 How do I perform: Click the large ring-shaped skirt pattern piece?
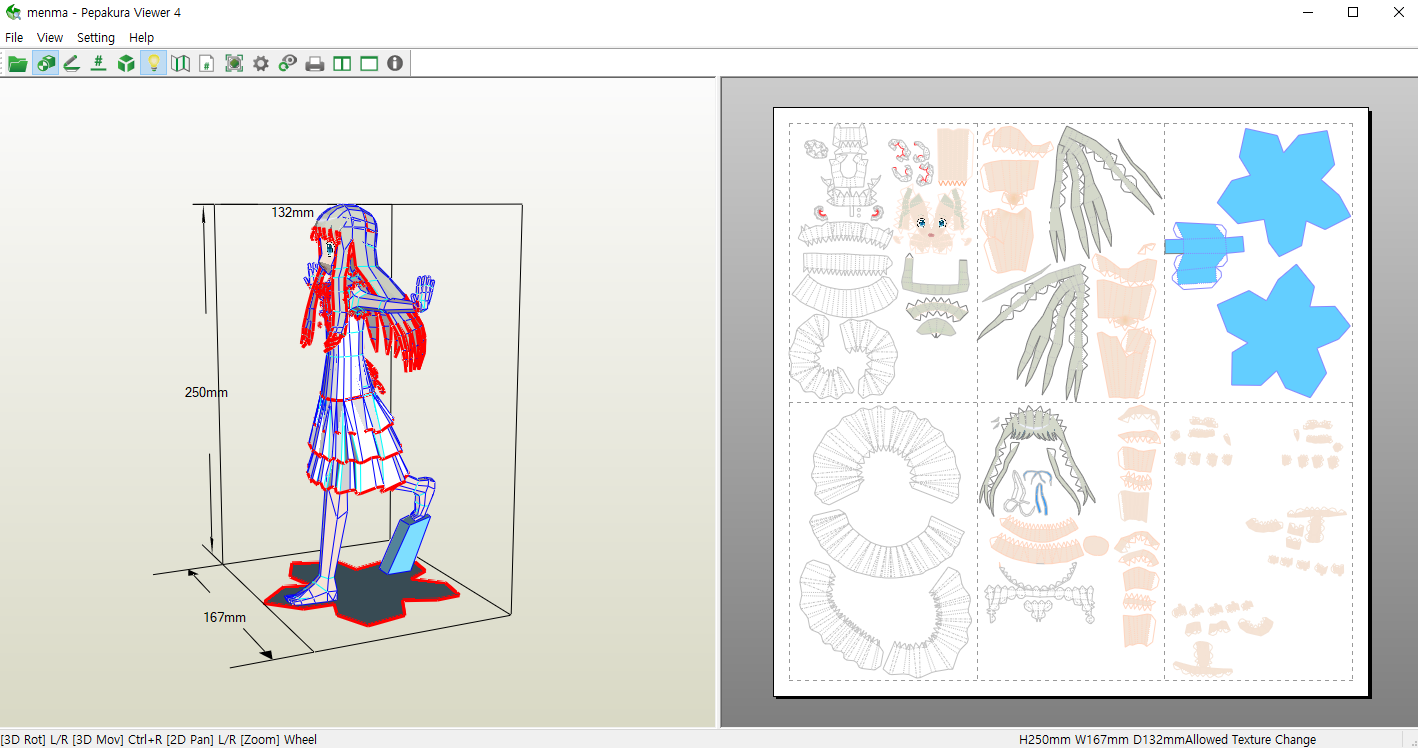(885, 458)
